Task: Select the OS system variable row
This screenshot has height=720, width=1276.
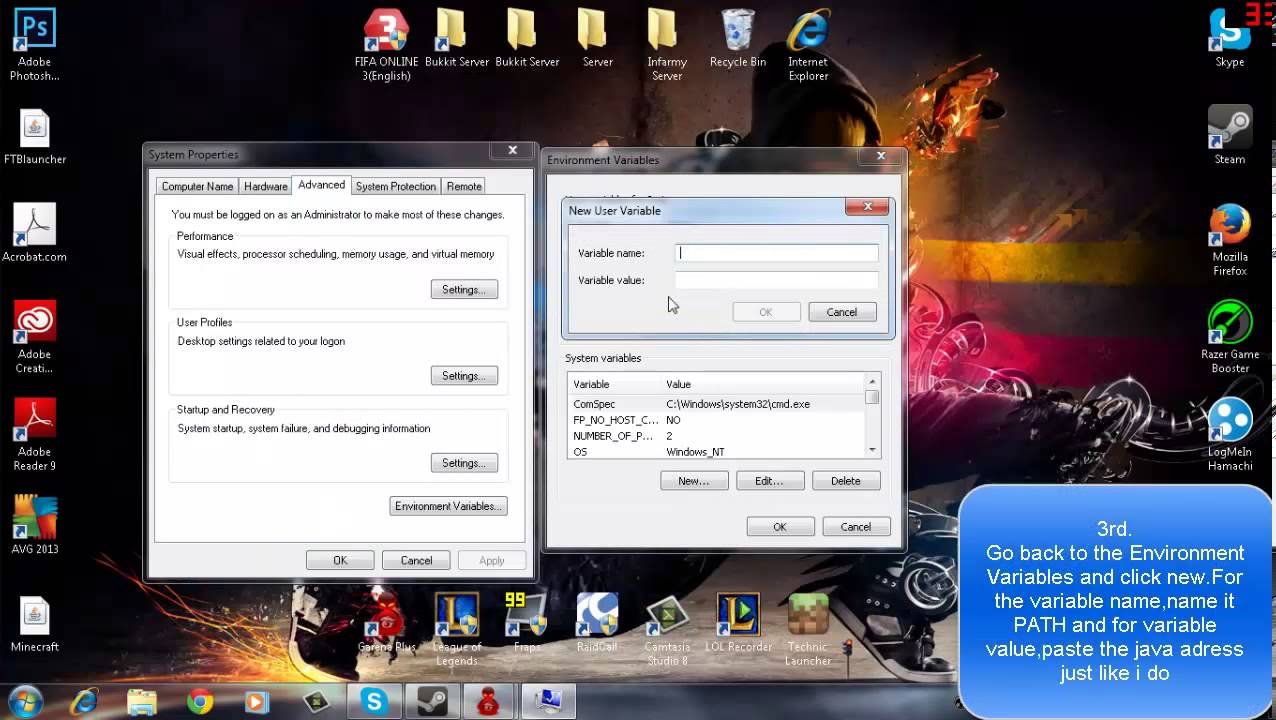Action: pyautogui.click(x=716, y=452)
